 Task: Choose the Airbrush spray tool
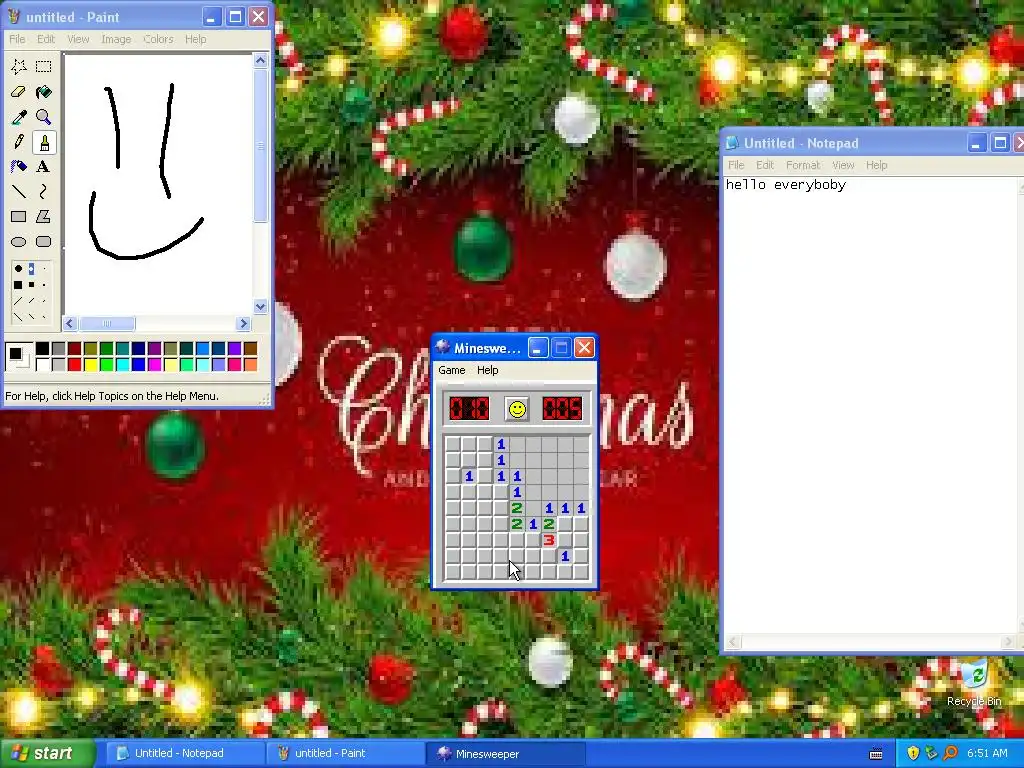(18, 167)
